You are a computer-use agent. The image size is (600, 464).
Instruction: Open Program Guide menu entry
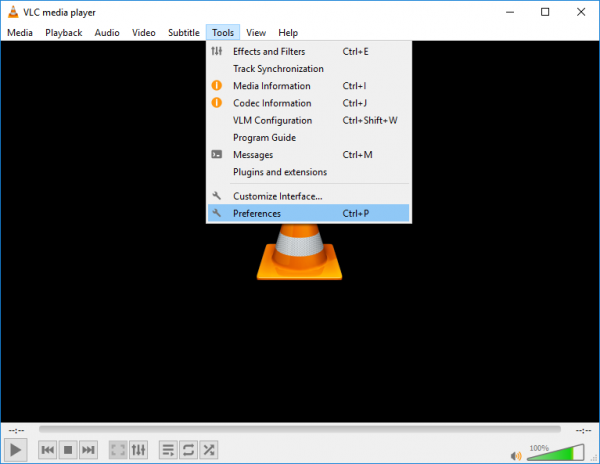click(308, 137)
